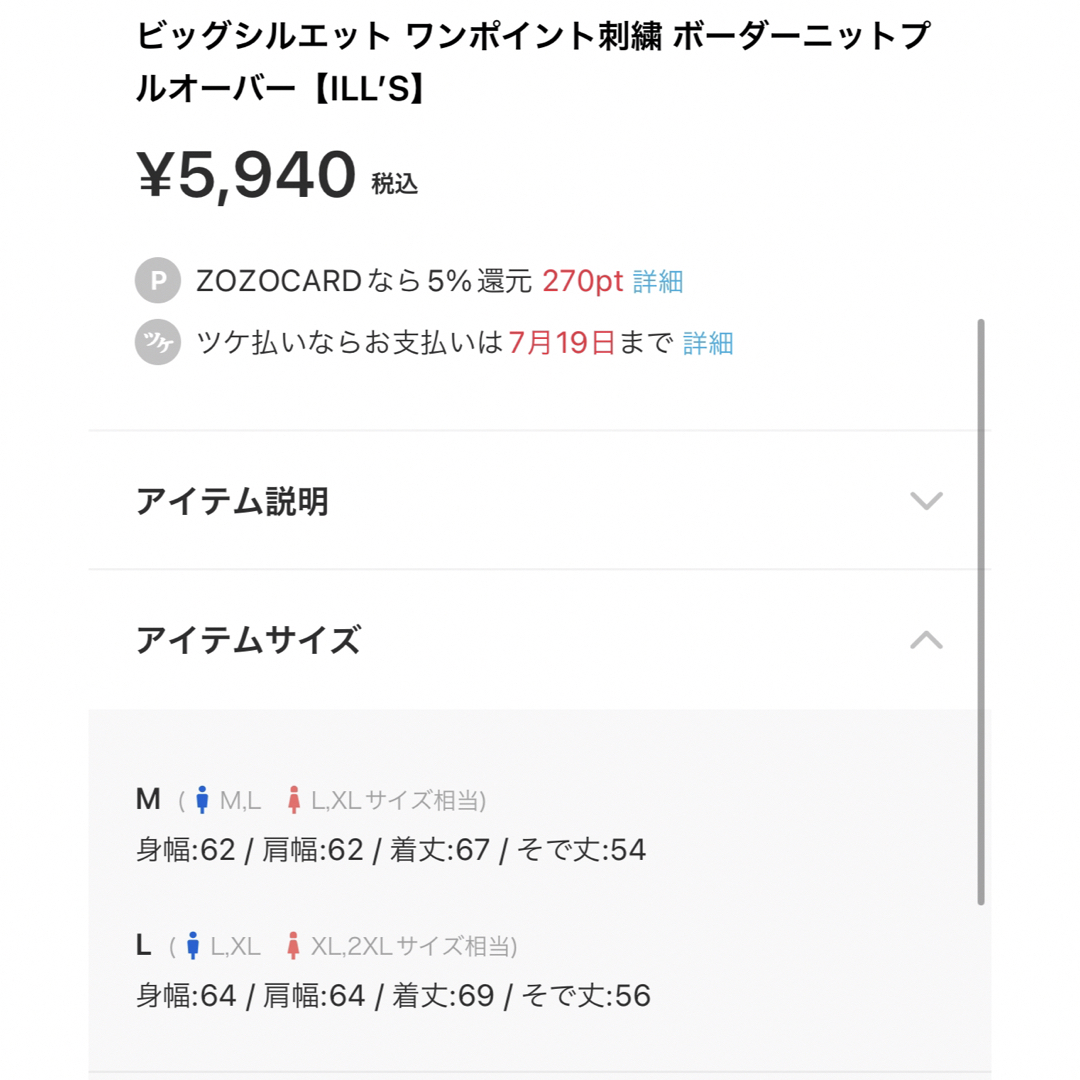The image size is (1080, 1080).
Task: Expand the アイテム説明 chevron arrow
Action: (x=926, y=500)
